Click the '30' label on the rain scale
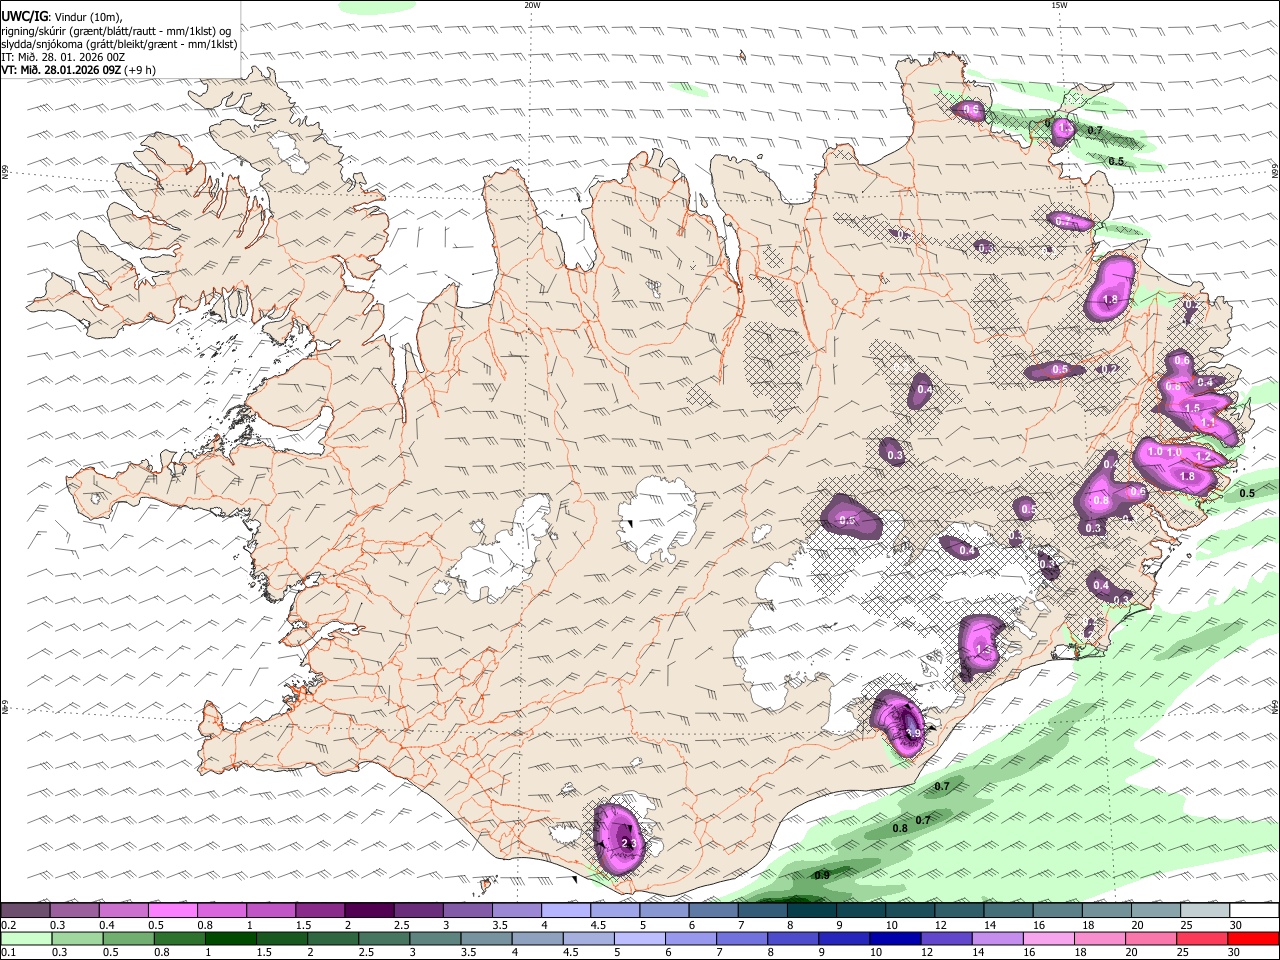The image size is (1280, 960). tap(1236, 953)
